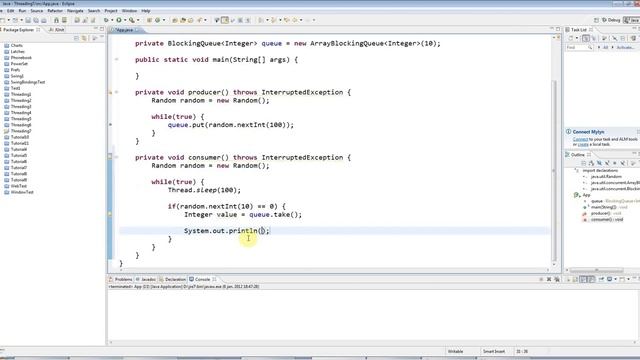Open the Edit menu

11,11
